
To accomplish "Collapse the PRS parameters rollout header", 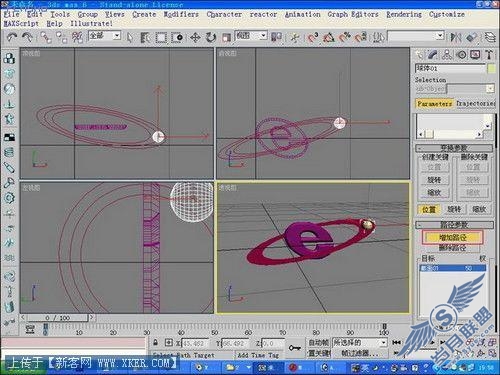I will coord(454,148).
